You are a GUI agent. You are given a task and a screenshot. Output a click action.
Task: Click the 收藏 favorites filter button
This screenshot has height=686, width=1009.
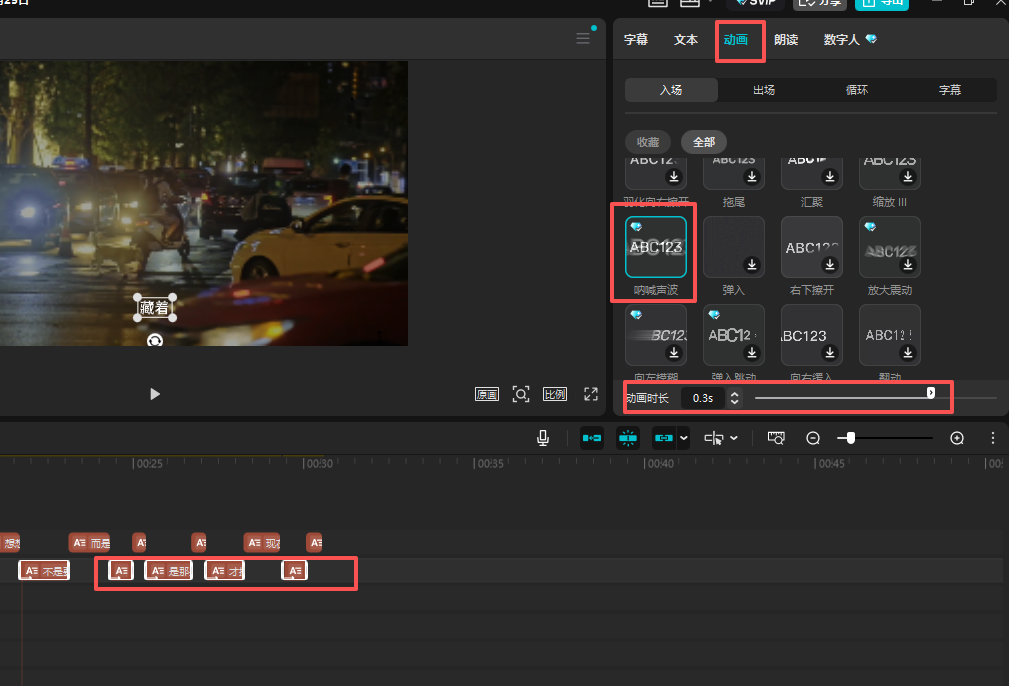[648, 142]
